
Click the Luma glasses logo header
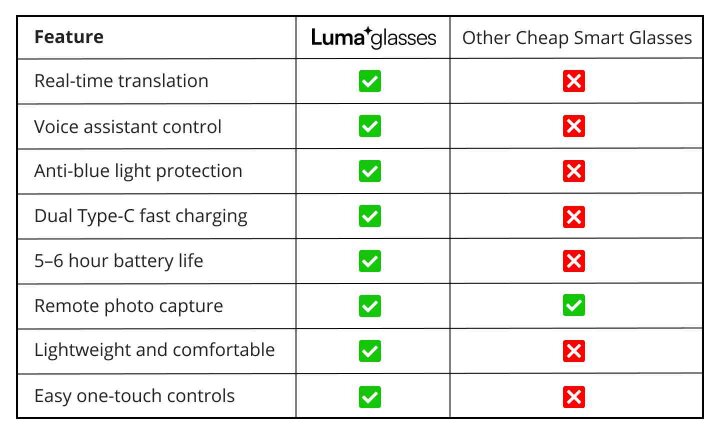373,38
